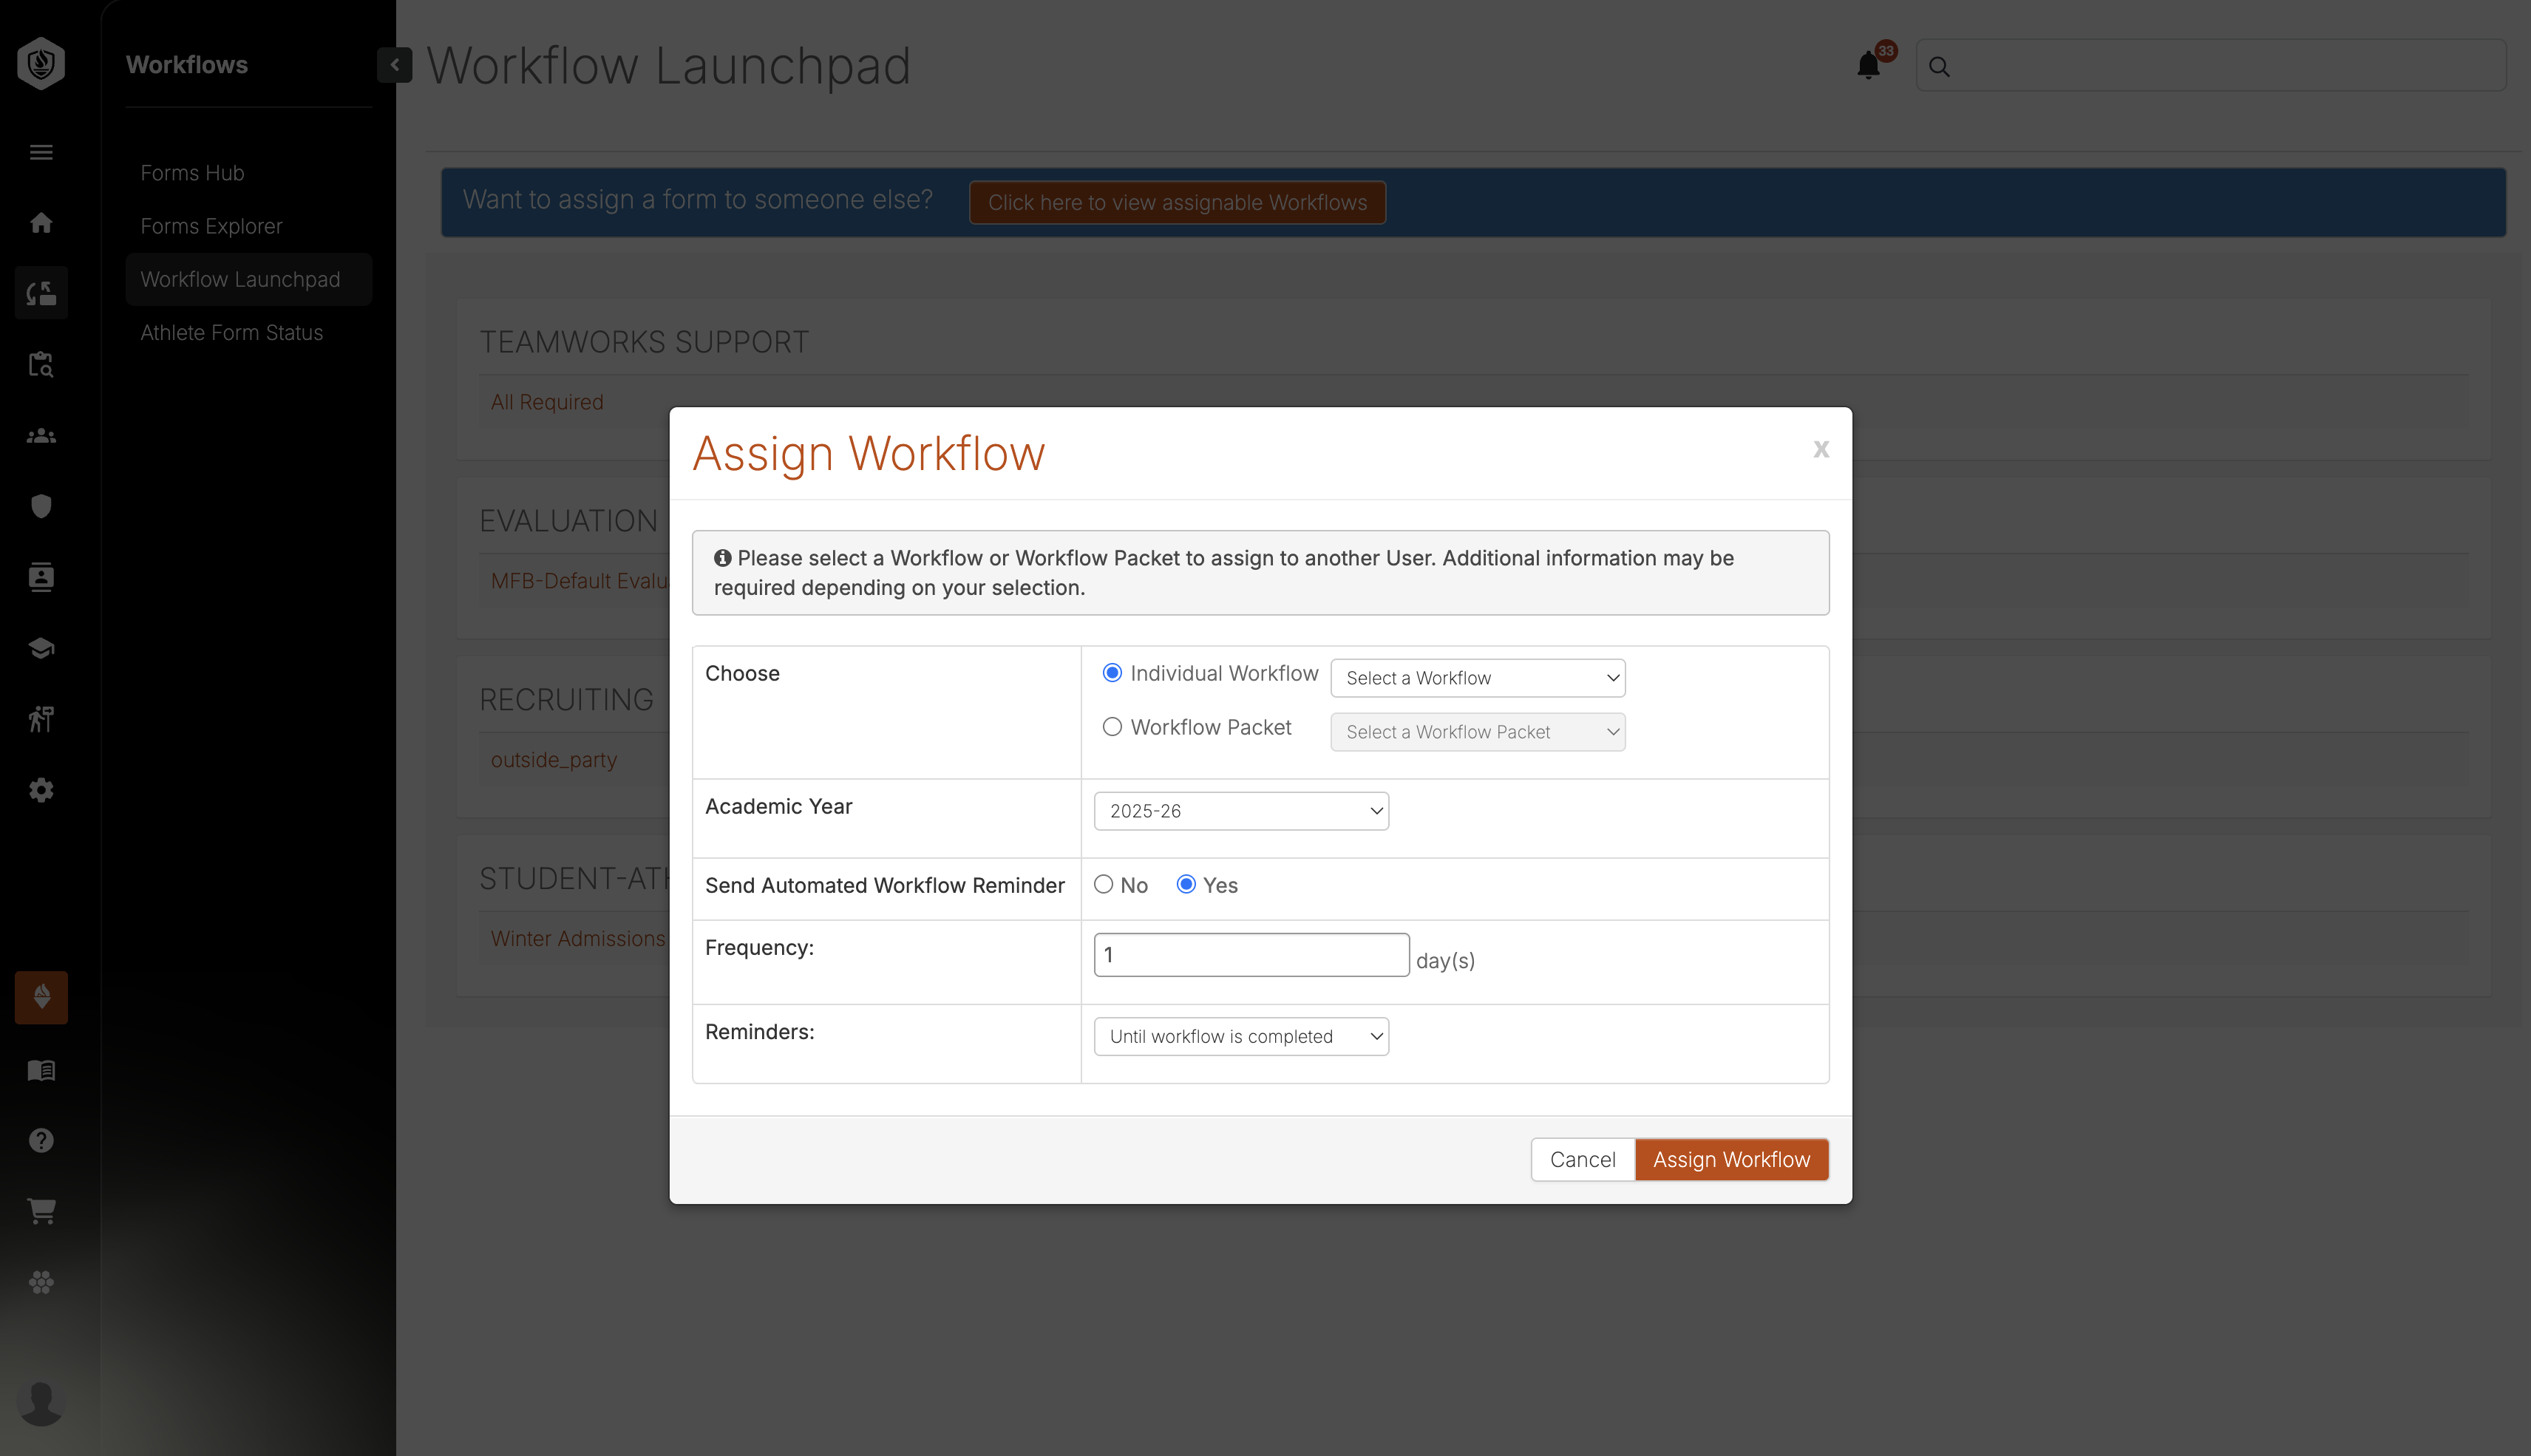Click the Frequency days input field

click(x=1251, y=955)
